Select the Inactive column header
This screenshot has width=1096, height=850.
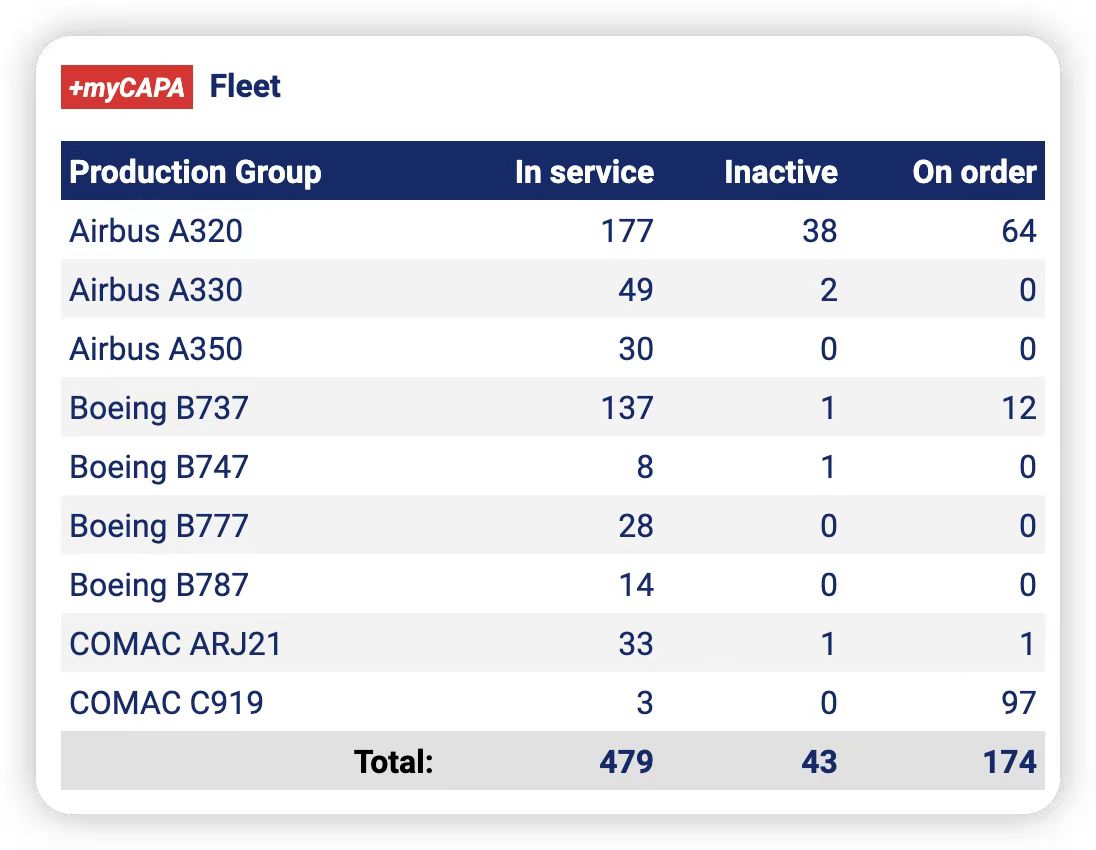[x=780, y=172]
